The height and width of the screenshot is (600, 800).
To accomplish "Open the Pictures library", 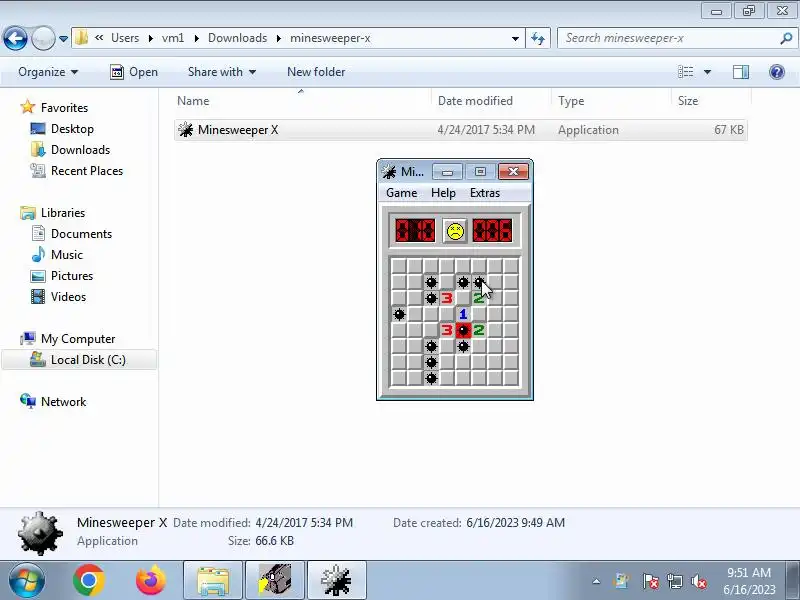I will pyautogui.click(x=72, y=276).
